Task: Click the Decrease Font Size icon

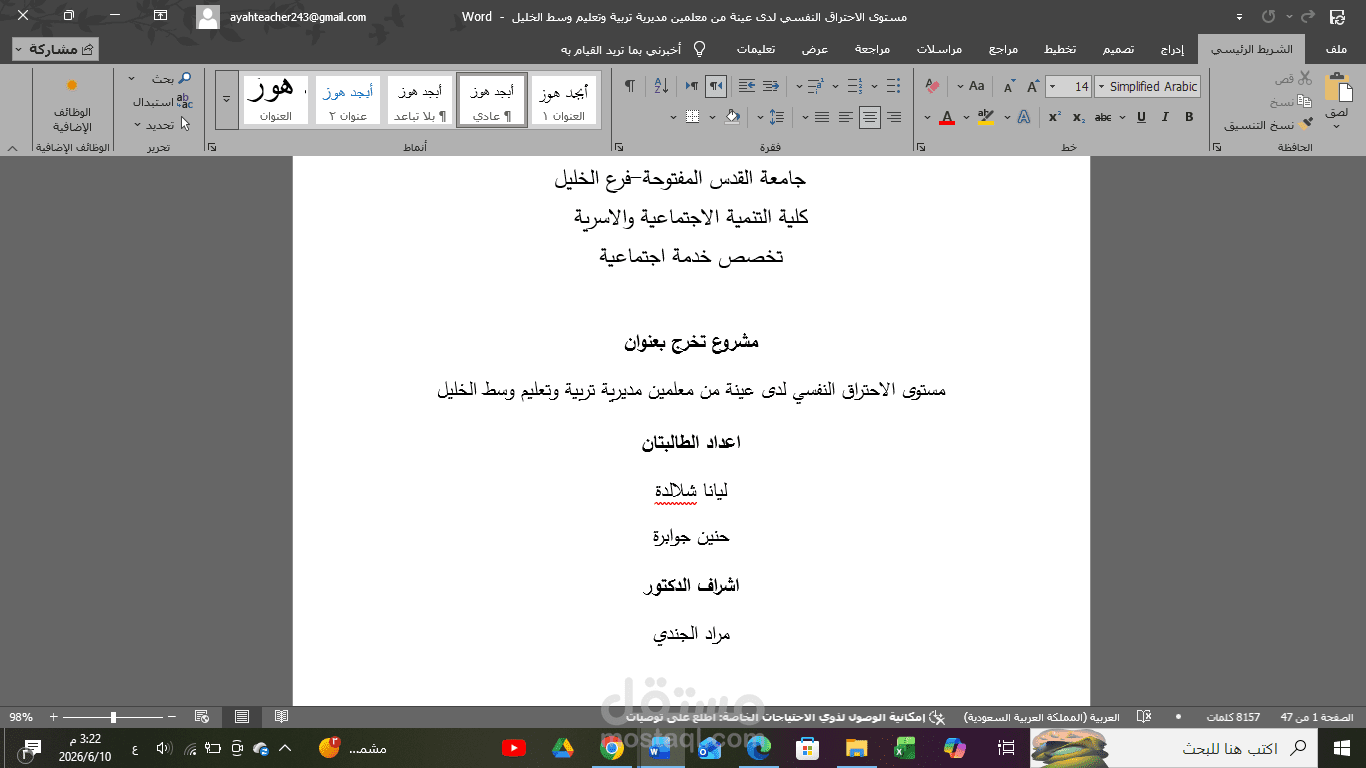Action: click(1009, 87)
